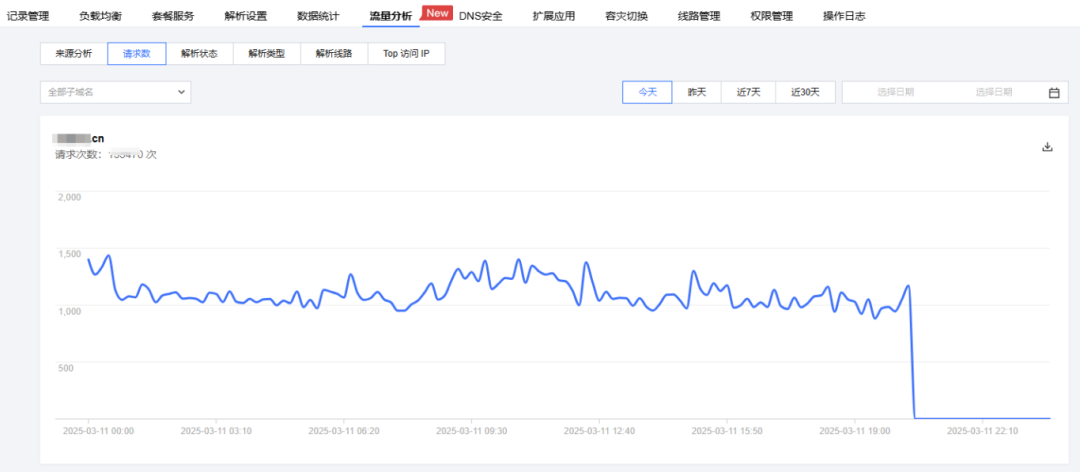This screenshot has height=472, width=1080.
Task: Open the 套餐服务 tab
Action: 173,16
